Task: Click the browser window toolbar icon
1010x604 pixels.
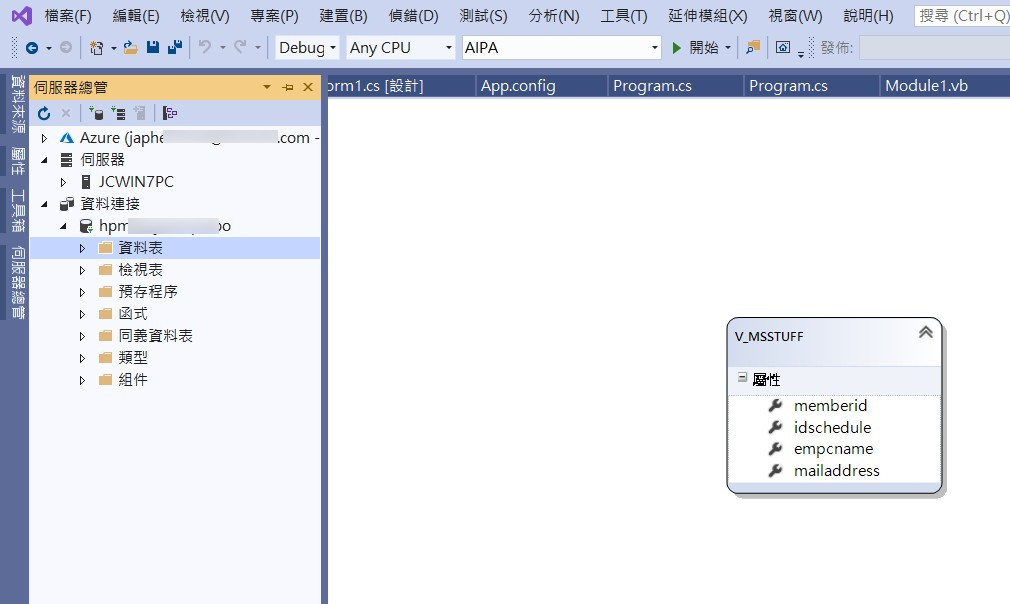Action: (x=783, y=47)
